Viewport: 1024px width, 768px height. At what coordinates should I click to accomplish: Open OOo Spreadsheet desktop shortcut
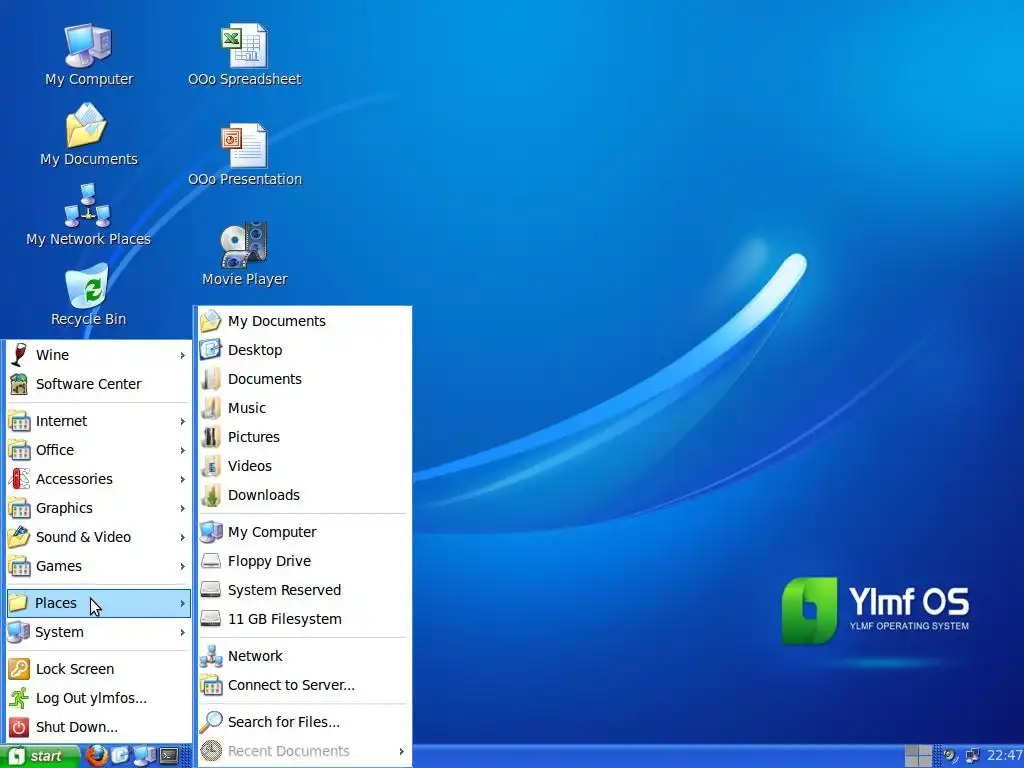(244, 55)
